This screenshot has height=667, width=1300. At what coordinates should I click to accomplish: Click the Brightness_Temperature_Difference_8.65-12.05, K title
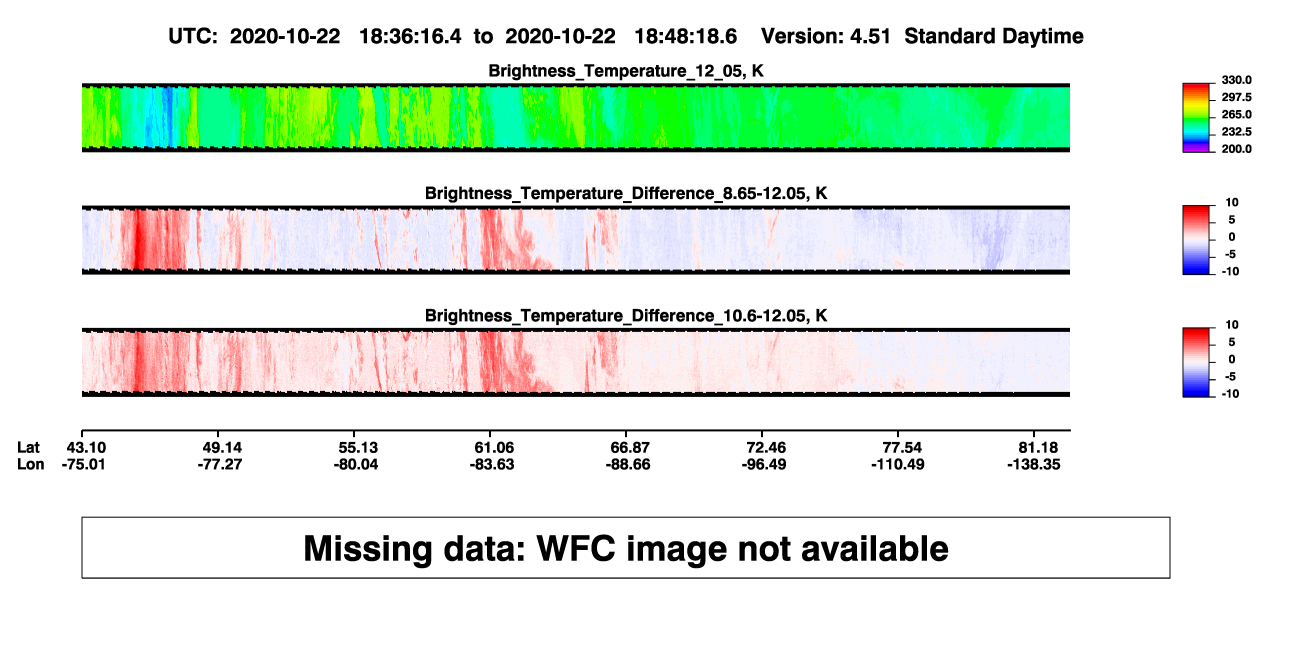[626, 193]
